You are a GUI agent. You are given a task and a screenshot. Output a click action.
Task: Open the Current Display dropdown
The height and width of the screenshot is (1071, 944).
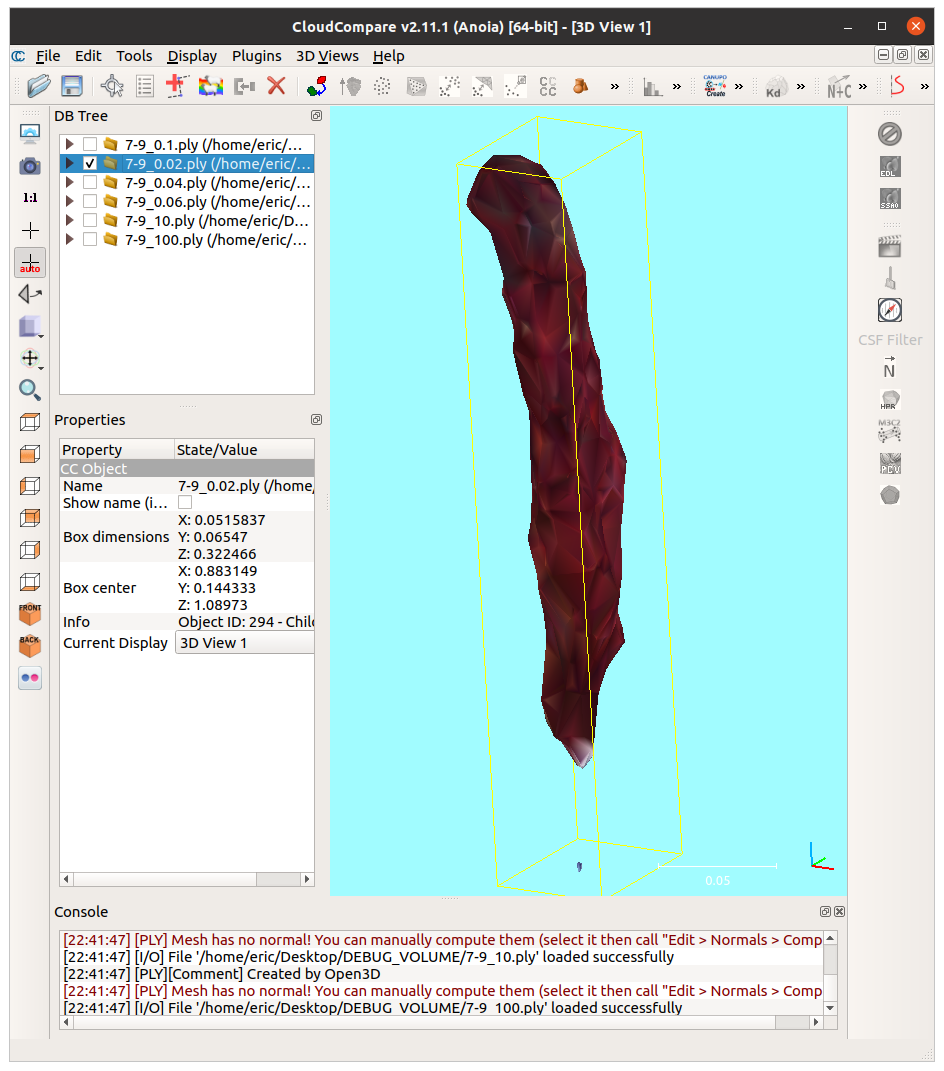pyautogui.click(x=244, y=642)
